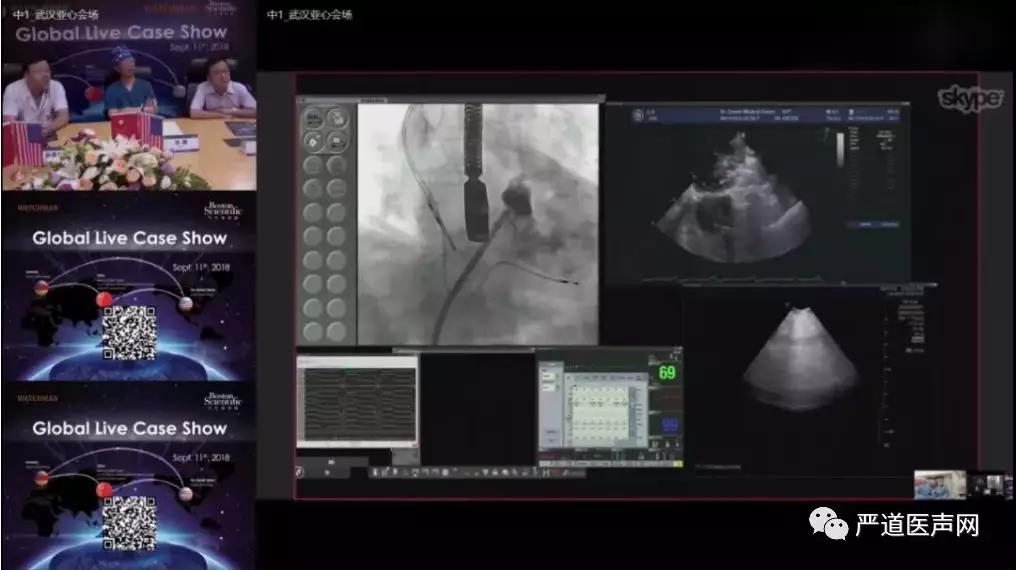The height and width of the screenshot is (570, 1016).
Task: Click the top-left icon in the fluoroscopy tool palette
Action: coord(314,118)
